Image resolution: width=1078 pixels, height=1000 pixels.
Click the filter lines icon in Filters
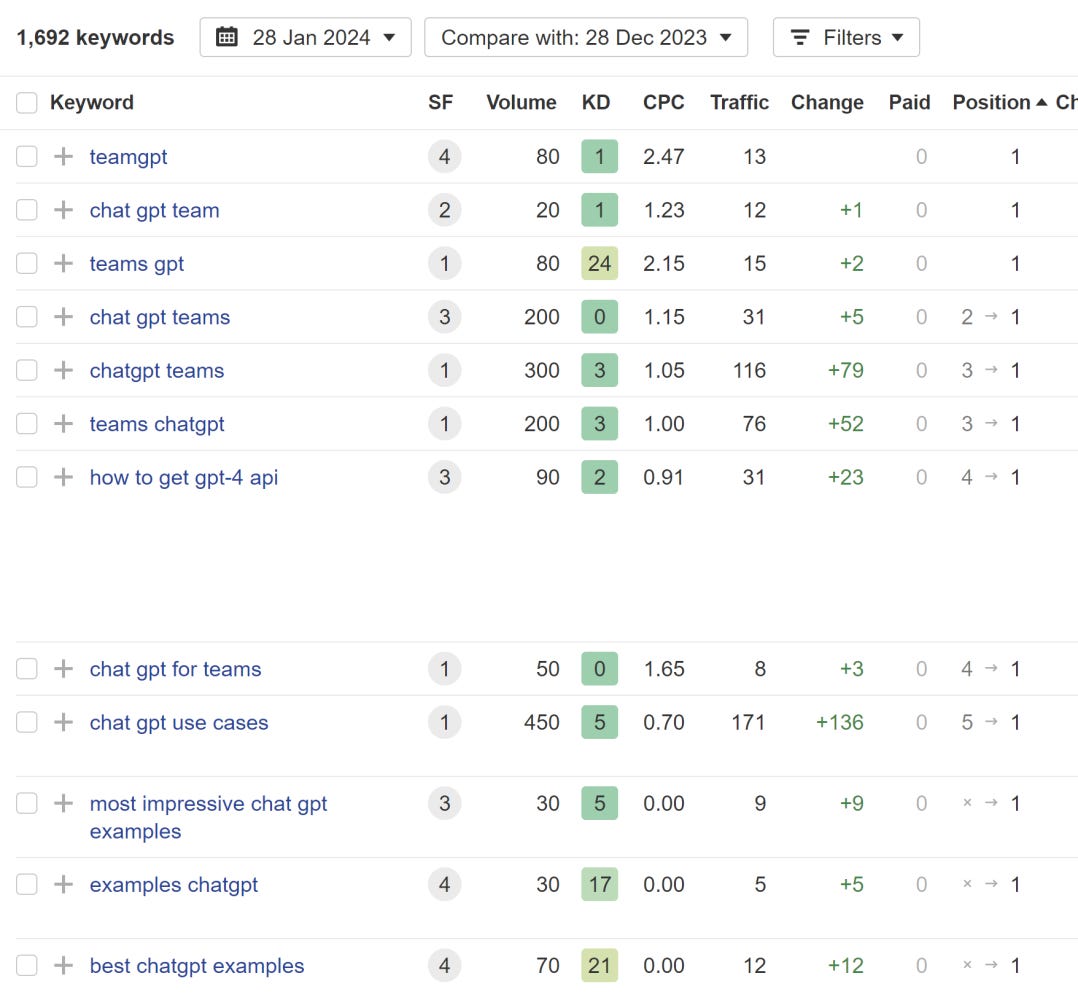(x=800, y=37)
